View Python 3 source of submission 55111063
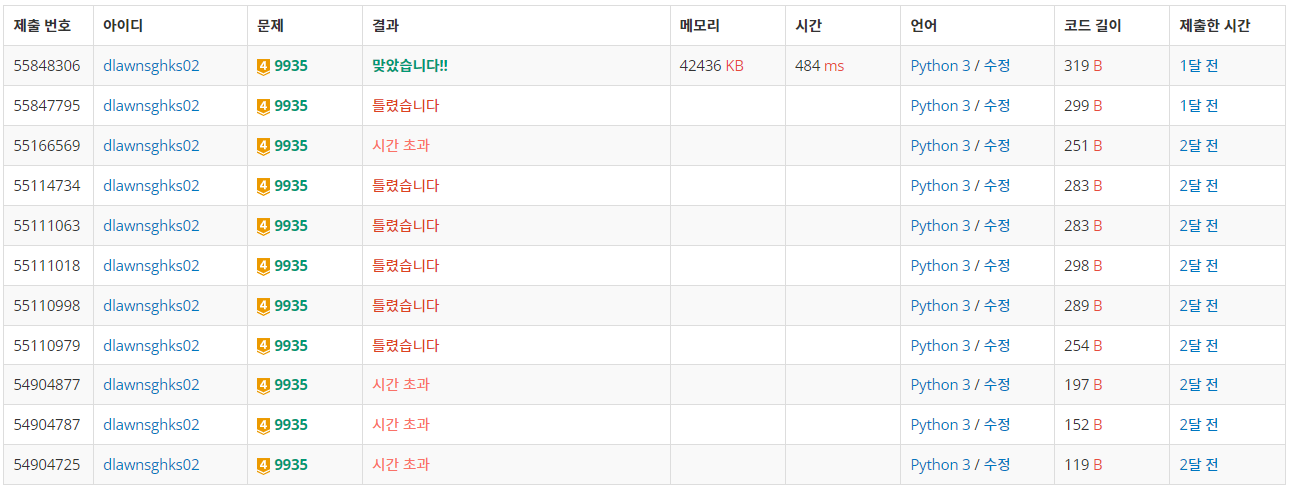The height and width of the screenshot is (490, 1298). tap(940, 226)
